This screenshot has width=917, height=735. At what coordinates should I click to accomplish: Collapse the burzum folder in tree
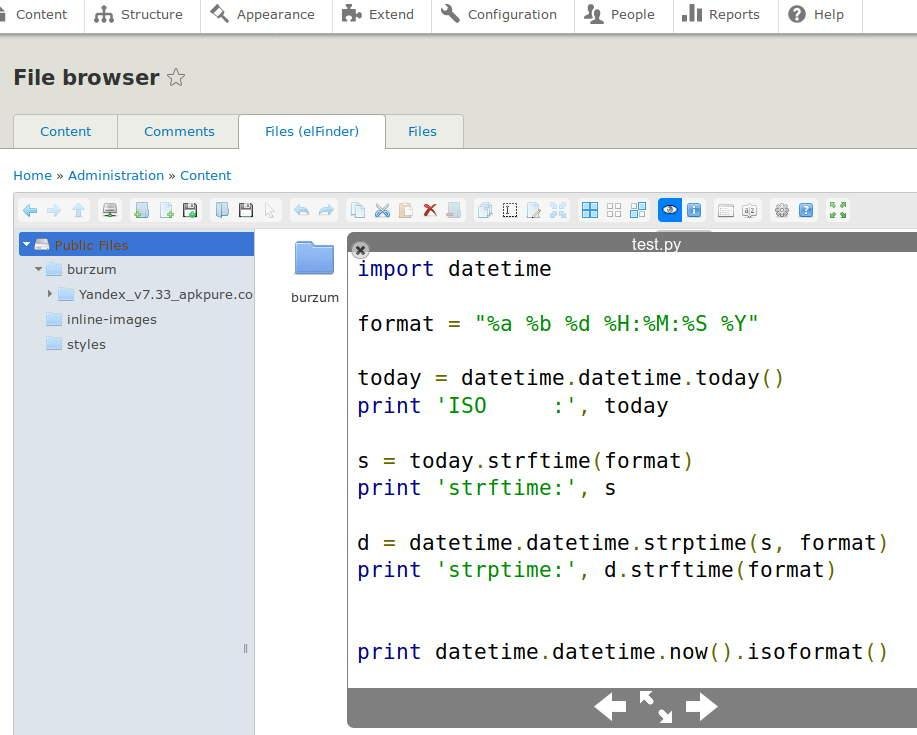point(39,269)
